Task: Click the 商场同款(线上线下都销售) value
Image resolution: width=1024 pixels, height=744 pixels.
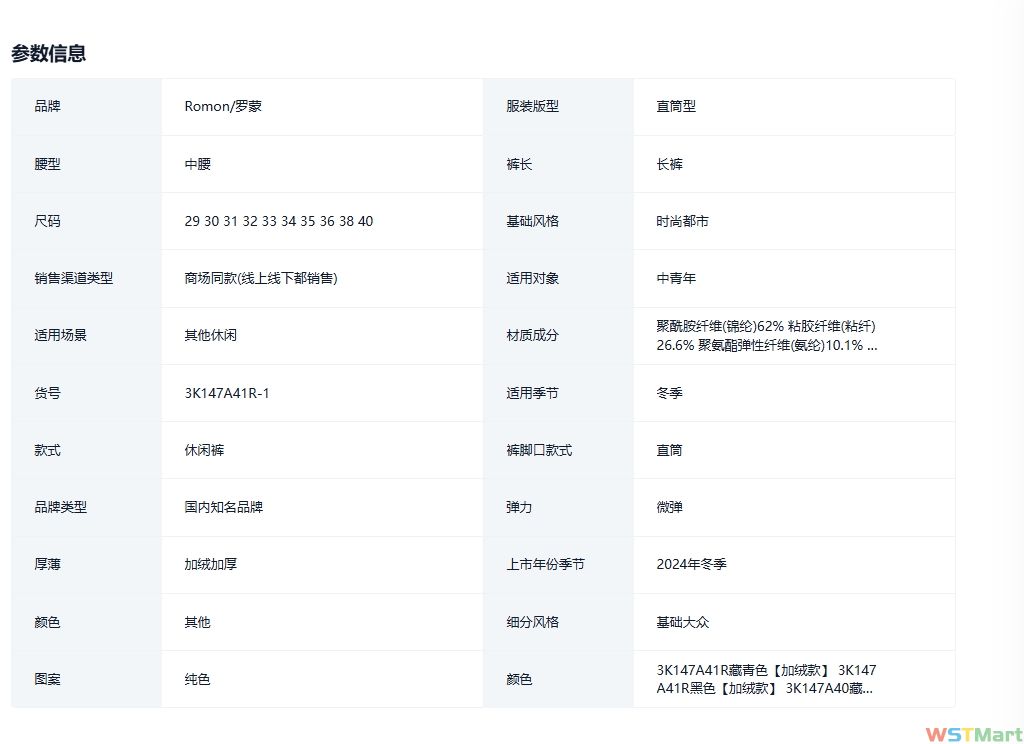Action: (261, 278)
